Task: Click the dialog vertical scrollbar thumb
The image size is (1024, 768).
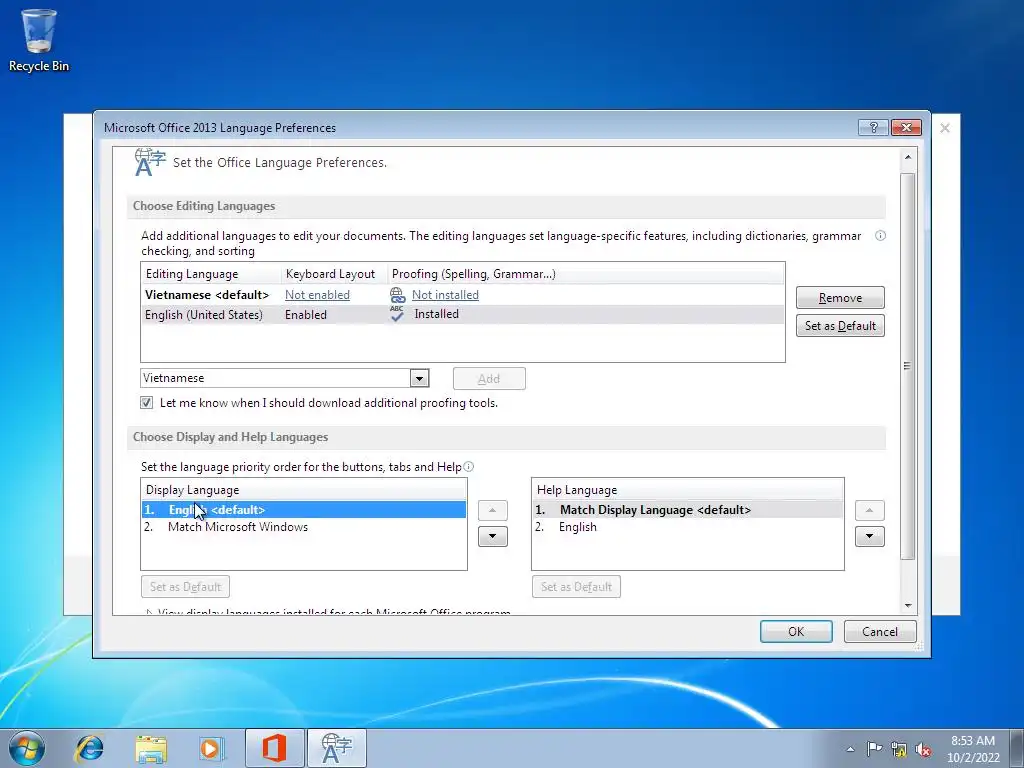Action: click(908, 366)
